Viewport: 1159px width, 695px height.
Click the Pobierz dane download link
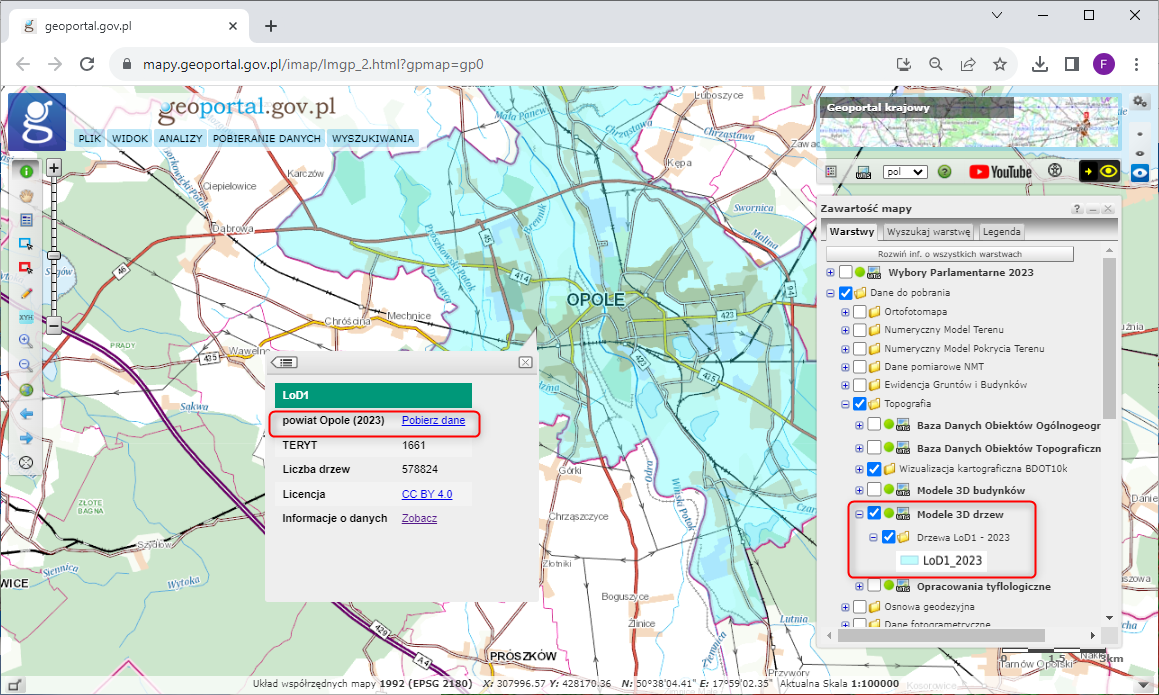tap(433, 421)
